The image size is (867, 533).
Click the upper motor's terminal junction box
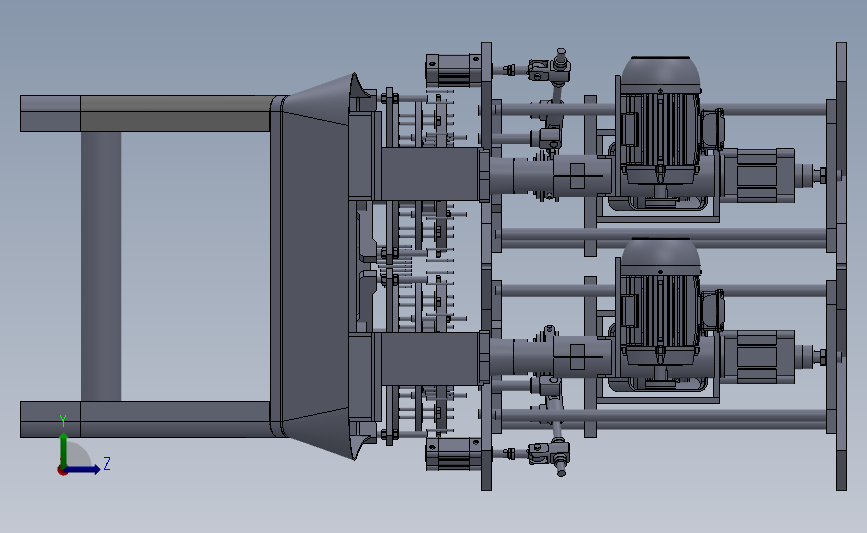[x=713, y=128]
